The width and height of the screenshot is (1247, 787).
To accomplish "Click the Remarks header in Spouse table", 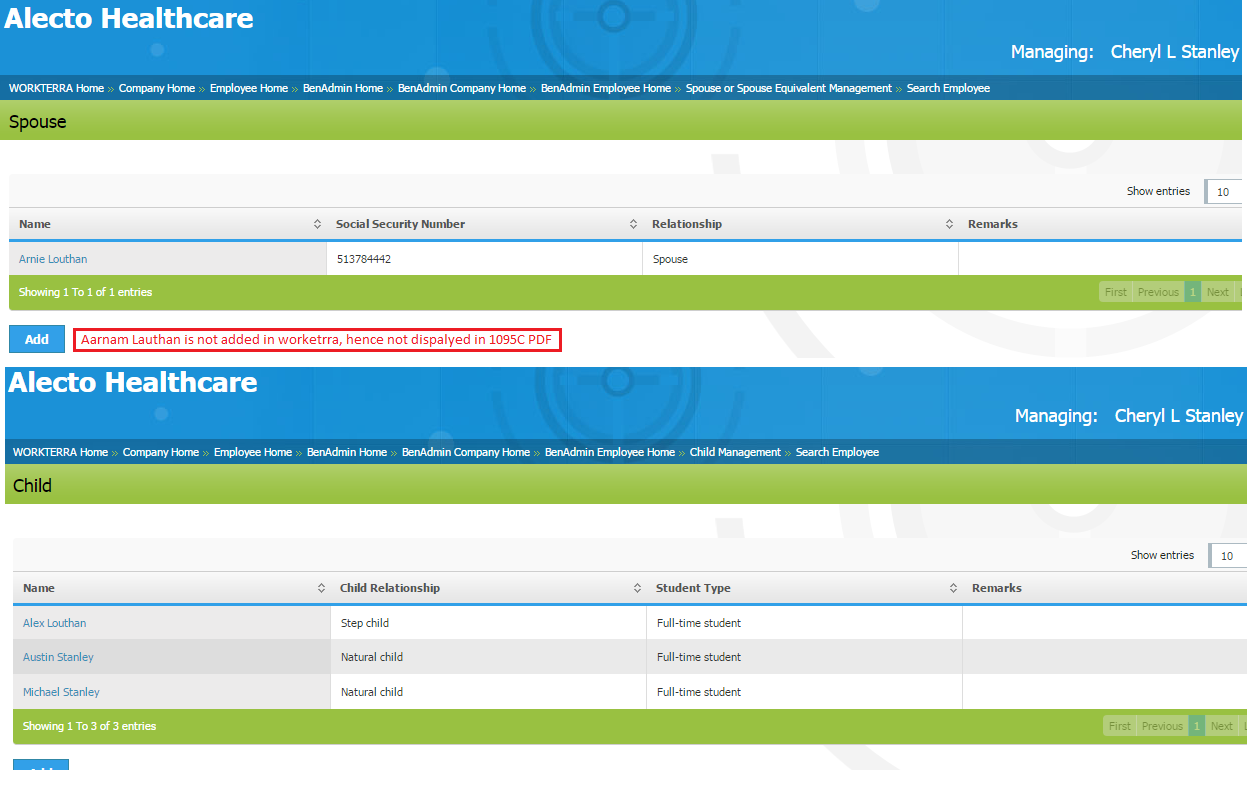I will click(x=993, y=224).
